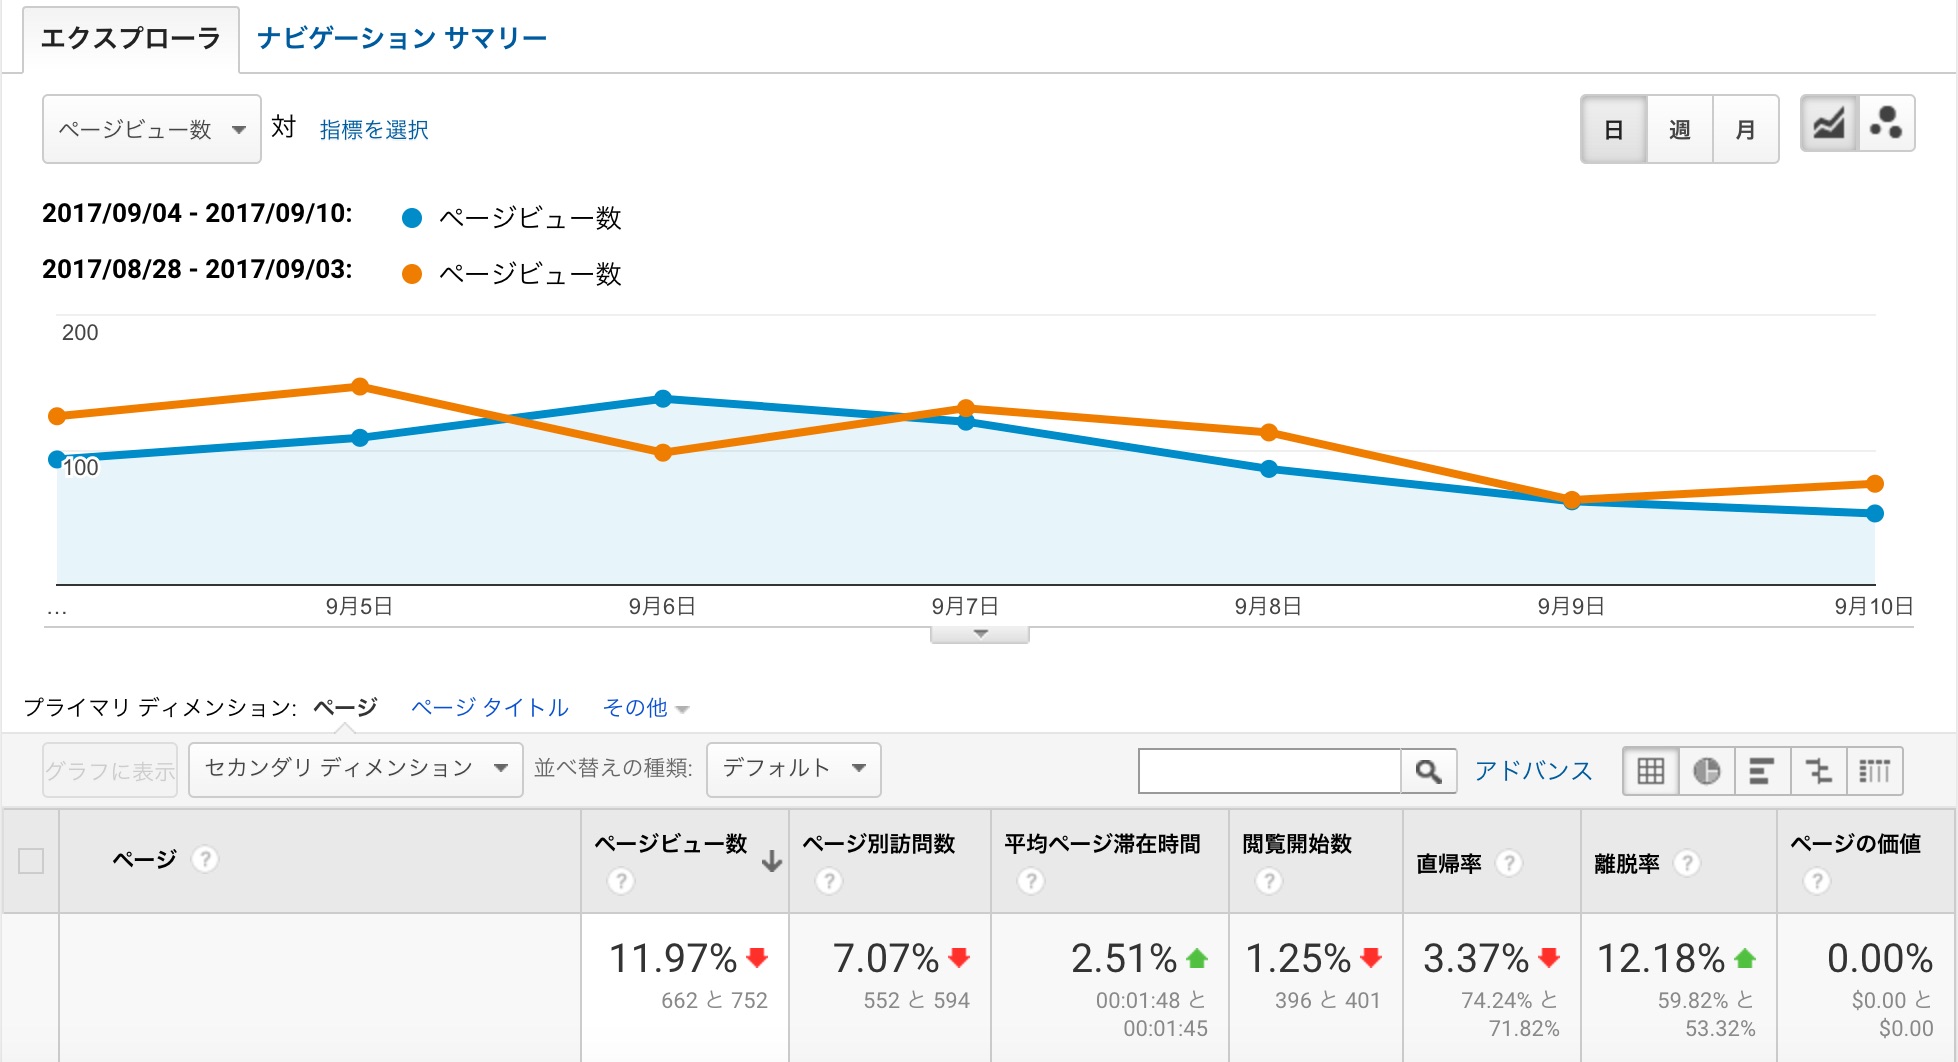The width and height of the screenshot is (1958, 1062).
Task: Click the magnifier search button
Action: click(x=1428, y=771)
